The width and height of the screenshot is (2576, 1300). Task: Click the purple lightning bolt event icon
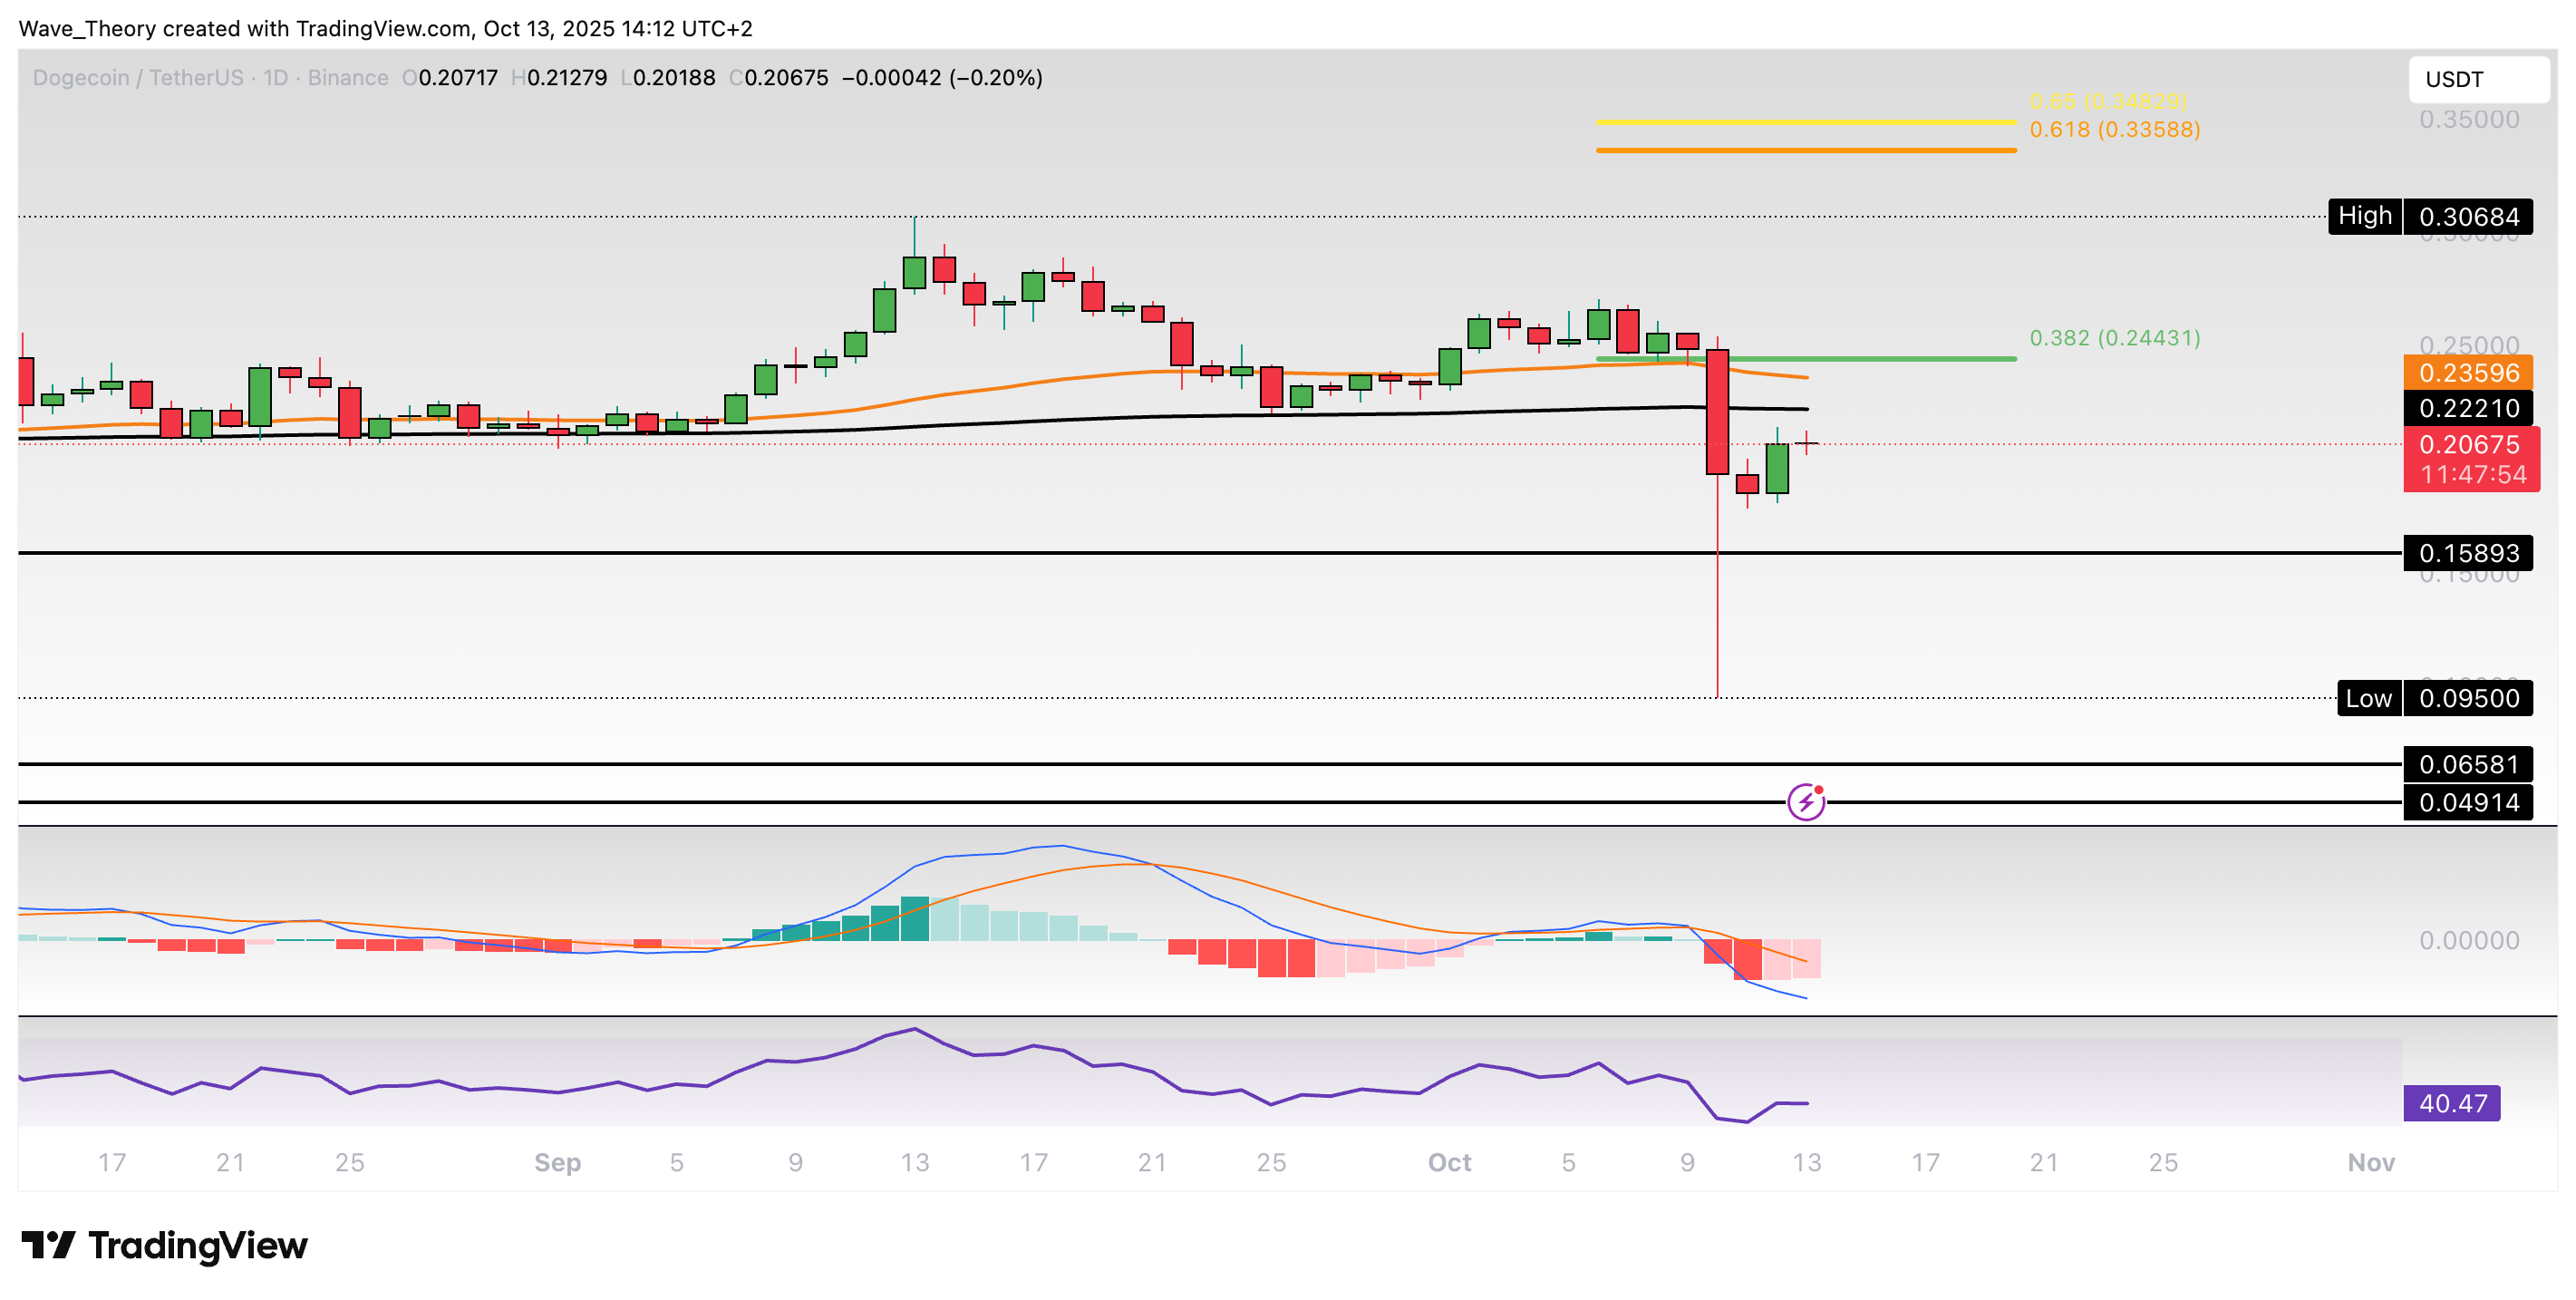tap(1805, 802)
